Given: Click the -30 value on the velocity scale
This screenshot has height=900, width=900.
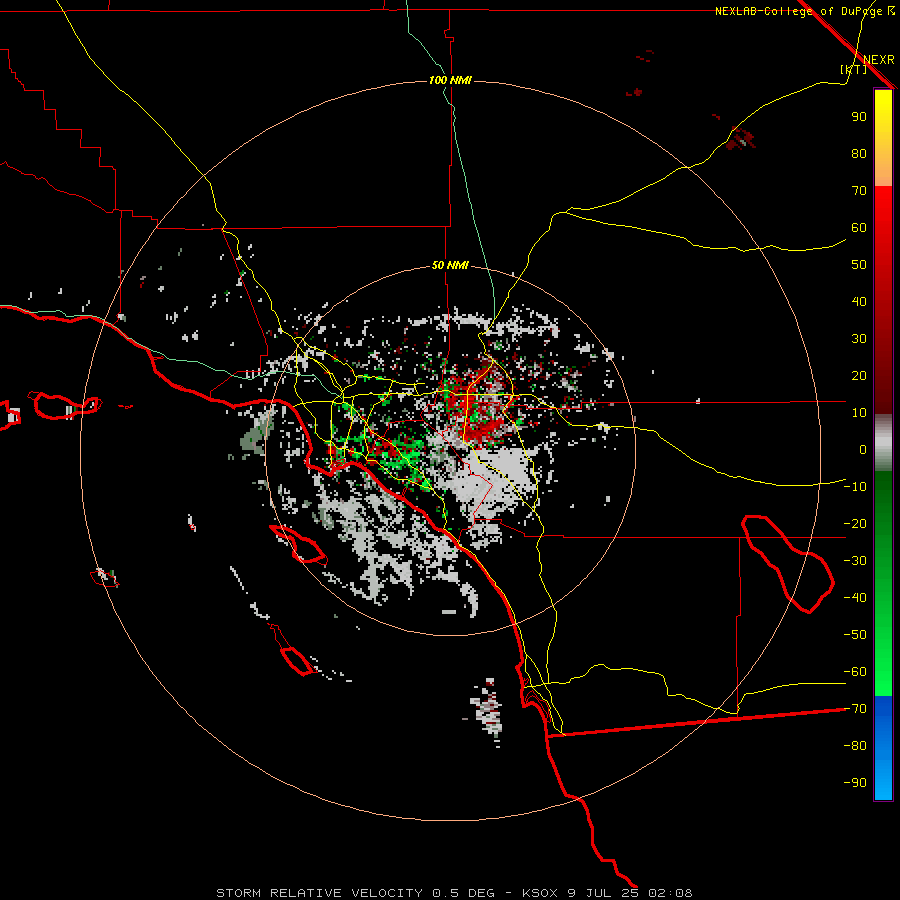Looking at the screenshot, I should (x=855, y=561).
